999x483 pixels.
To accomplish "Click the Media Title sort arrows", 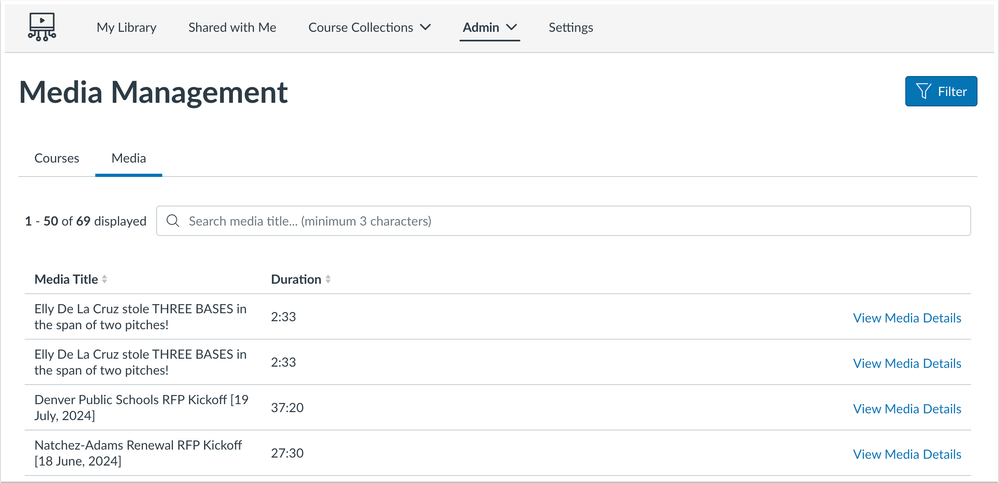I will pos(105,280).
